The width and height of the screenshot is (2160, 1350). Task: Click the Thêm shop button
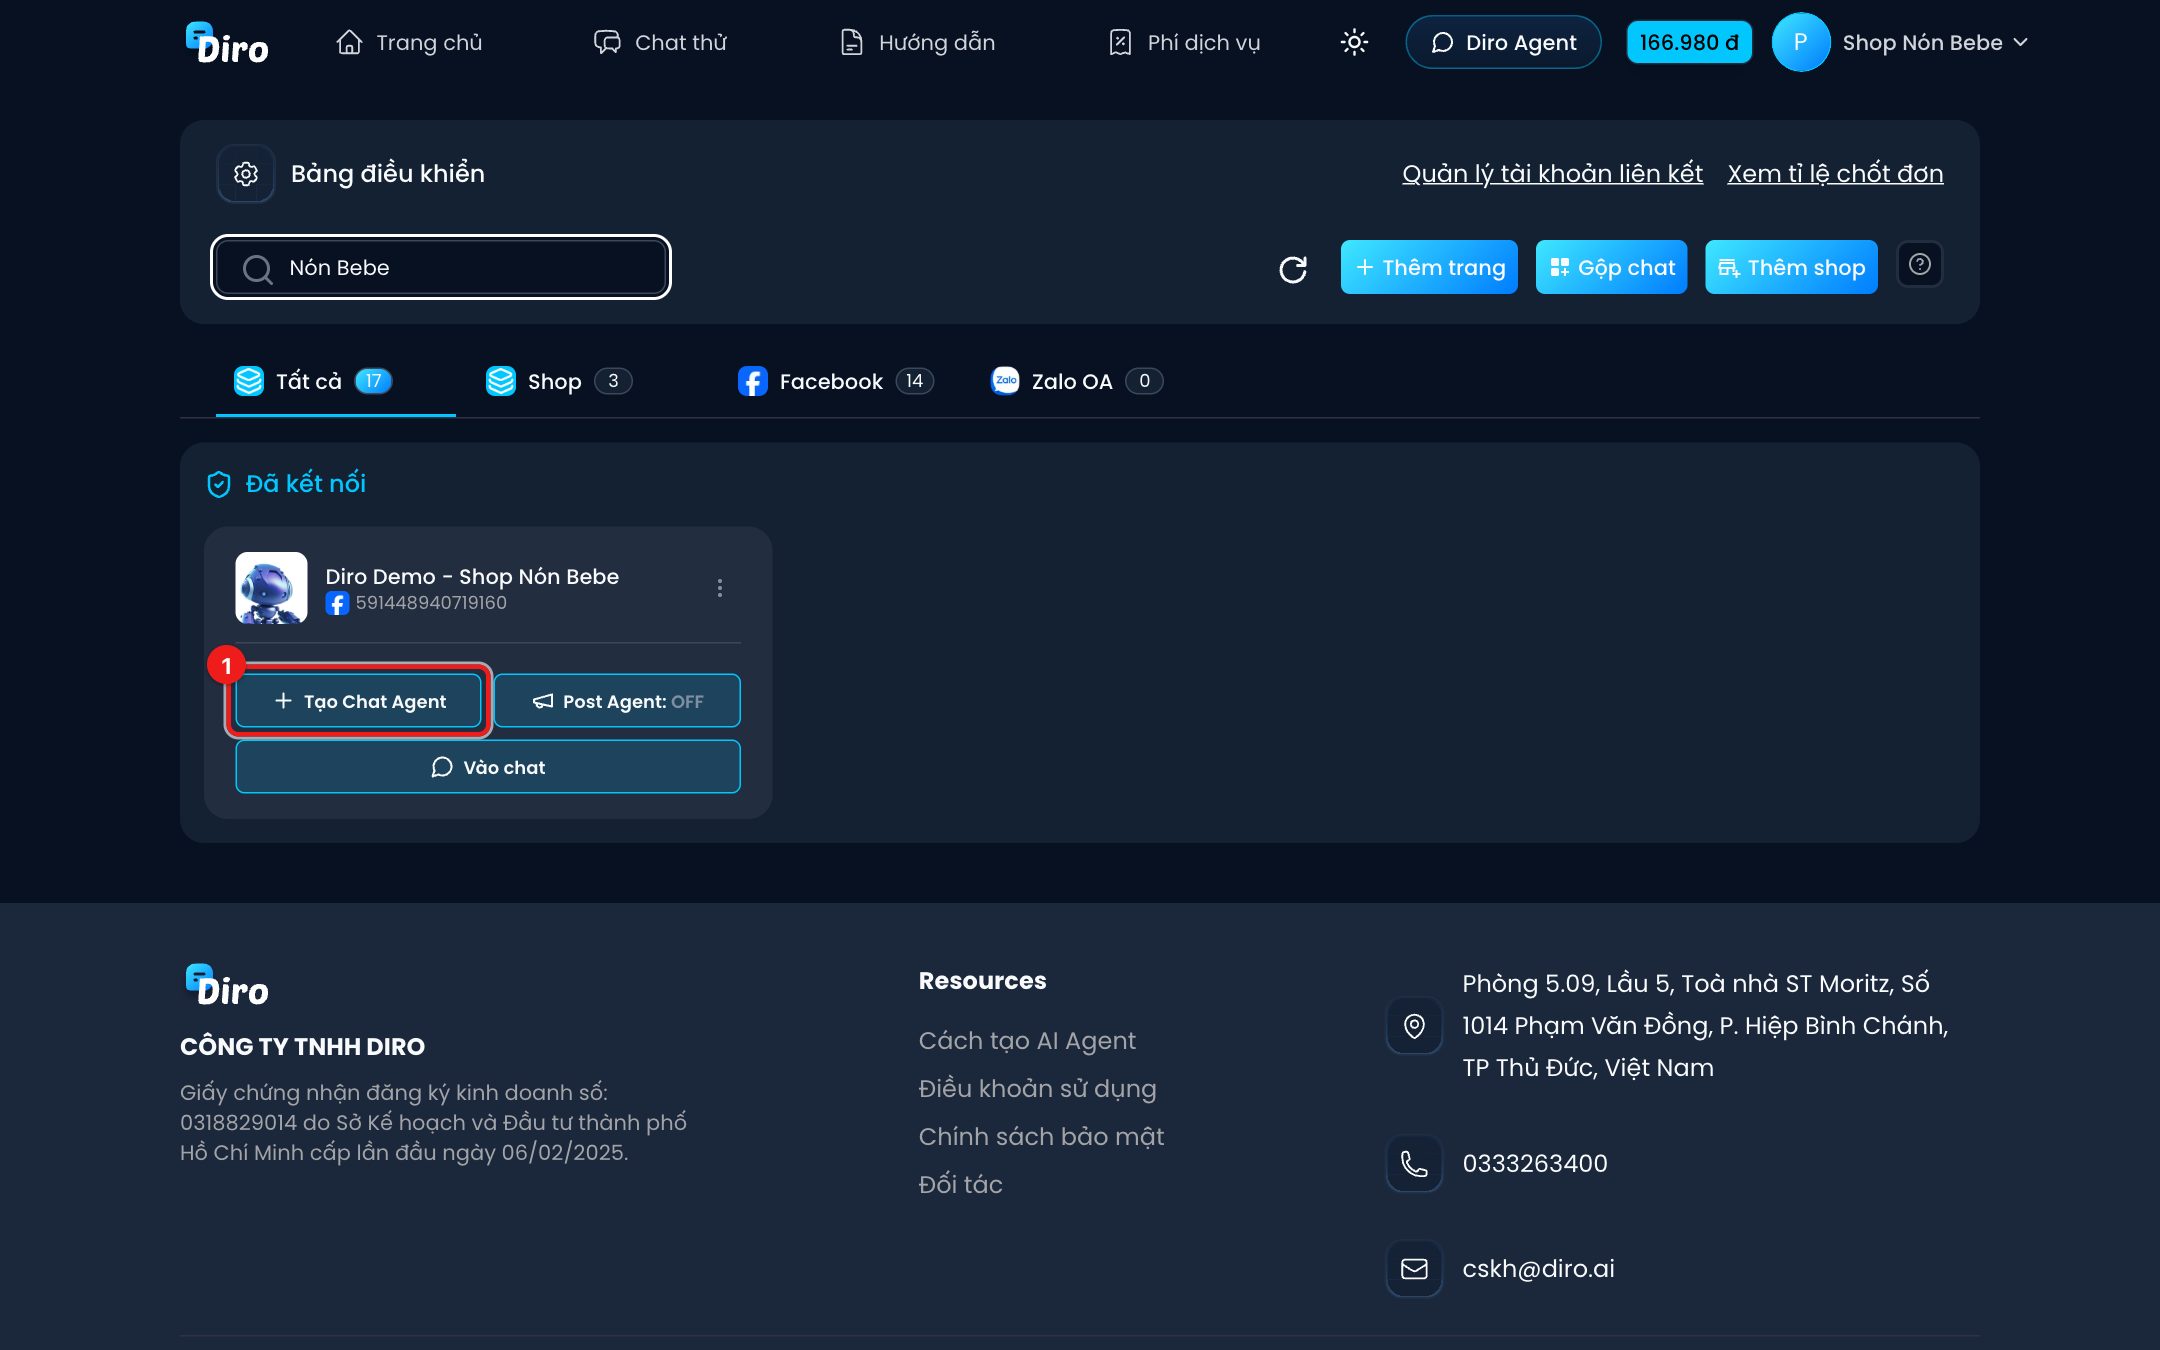click(1791, 267)
